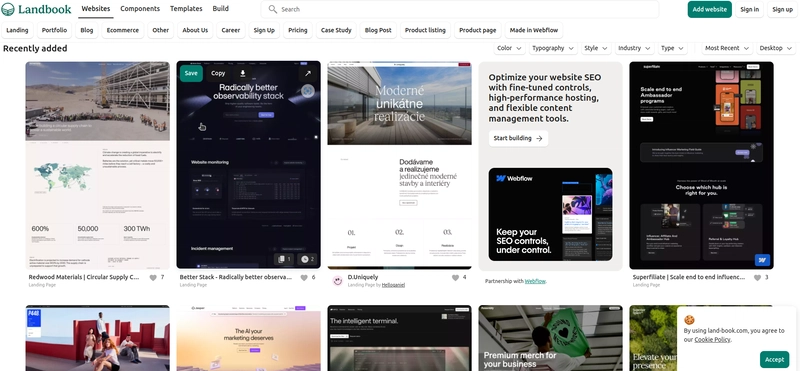Open Superfiliate title link

point(689,277)
